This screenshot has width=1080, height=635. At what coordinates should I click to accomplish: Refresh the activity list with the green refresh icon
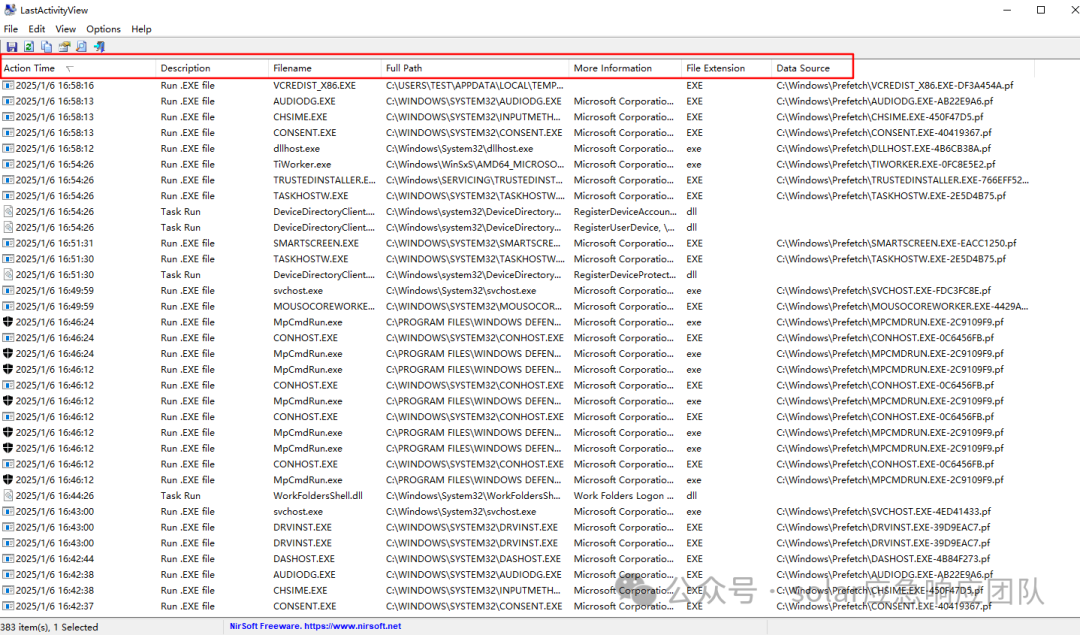(x=28, y=46)
